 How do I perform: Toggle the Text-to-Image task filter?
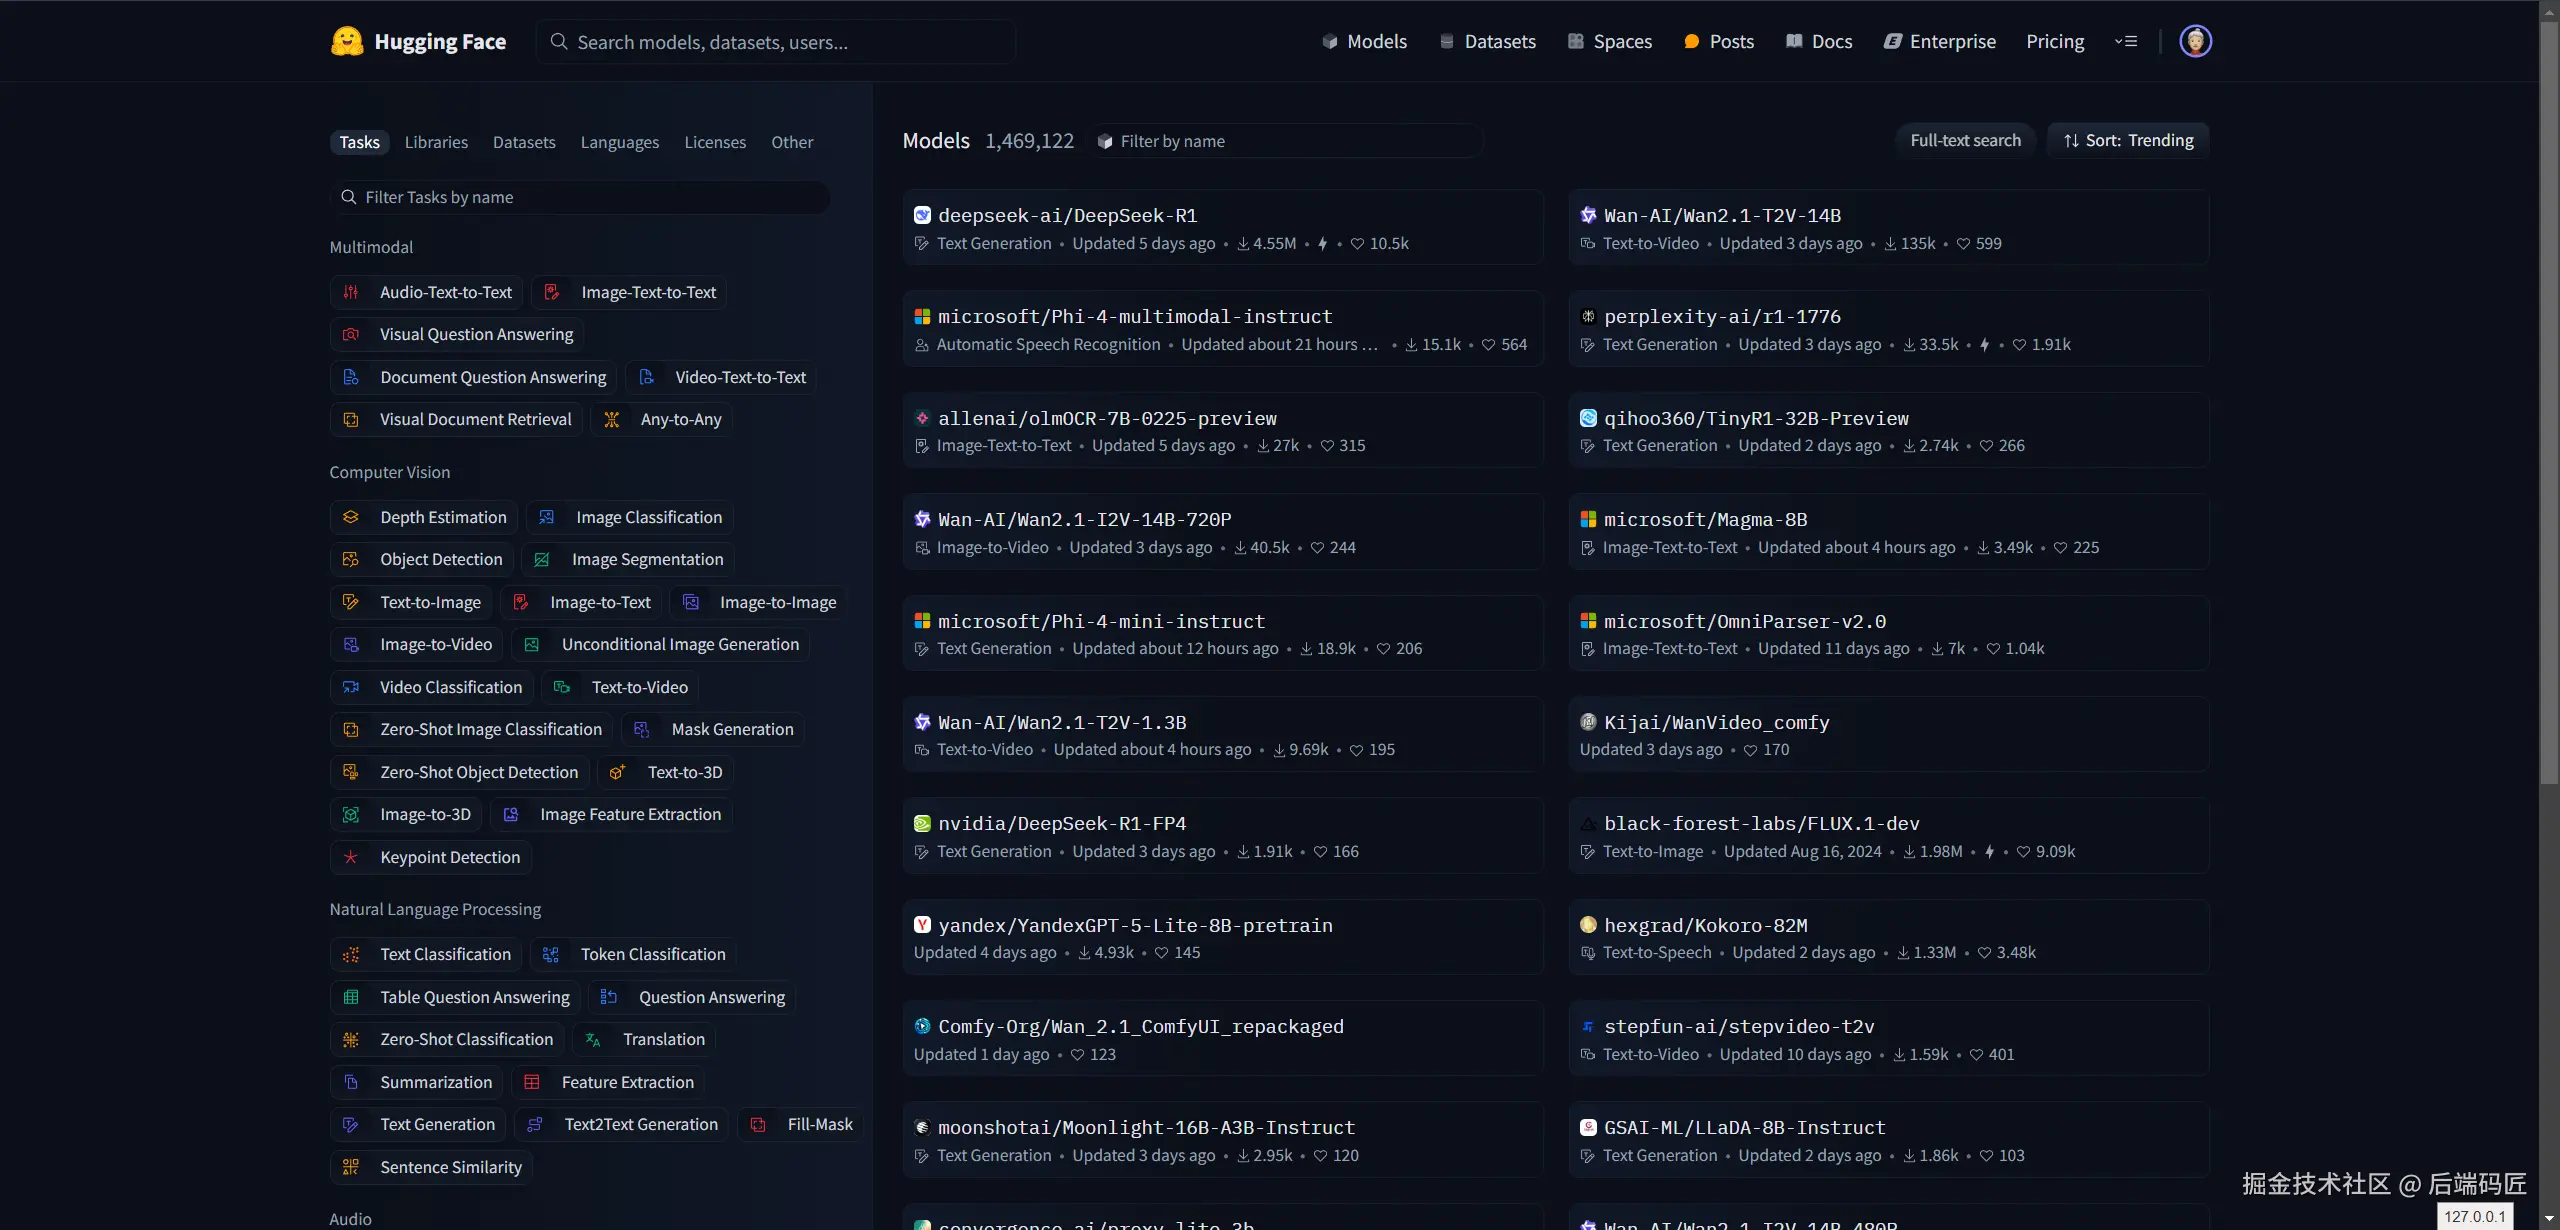pos(411,602)
